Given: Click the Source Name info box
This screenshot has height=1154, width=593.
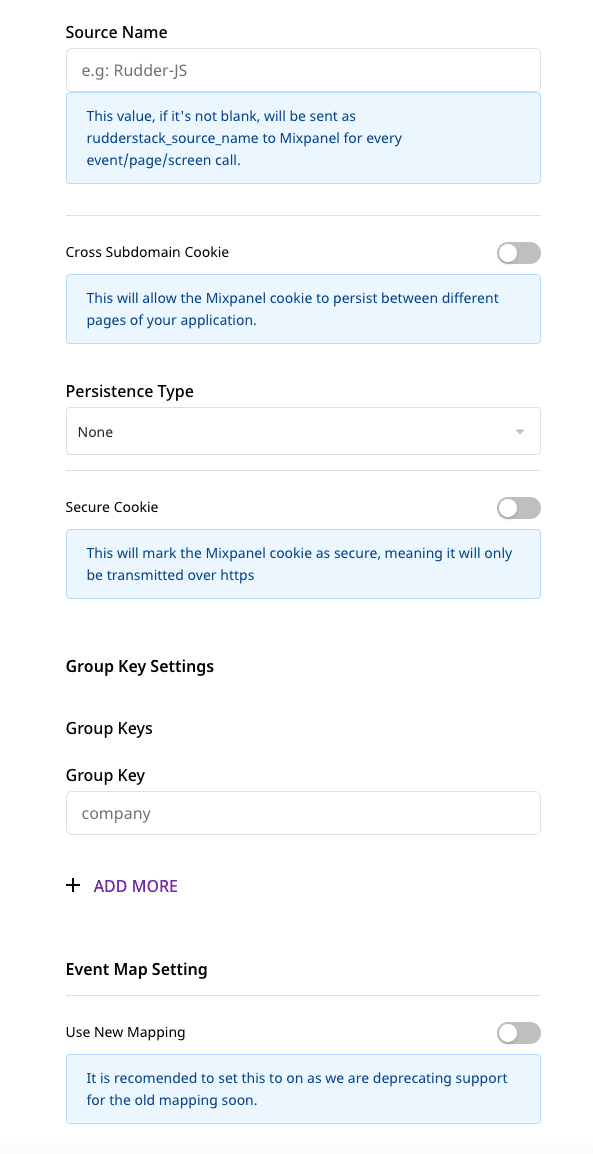Looking at the screenshot, I should click(303, 137).
